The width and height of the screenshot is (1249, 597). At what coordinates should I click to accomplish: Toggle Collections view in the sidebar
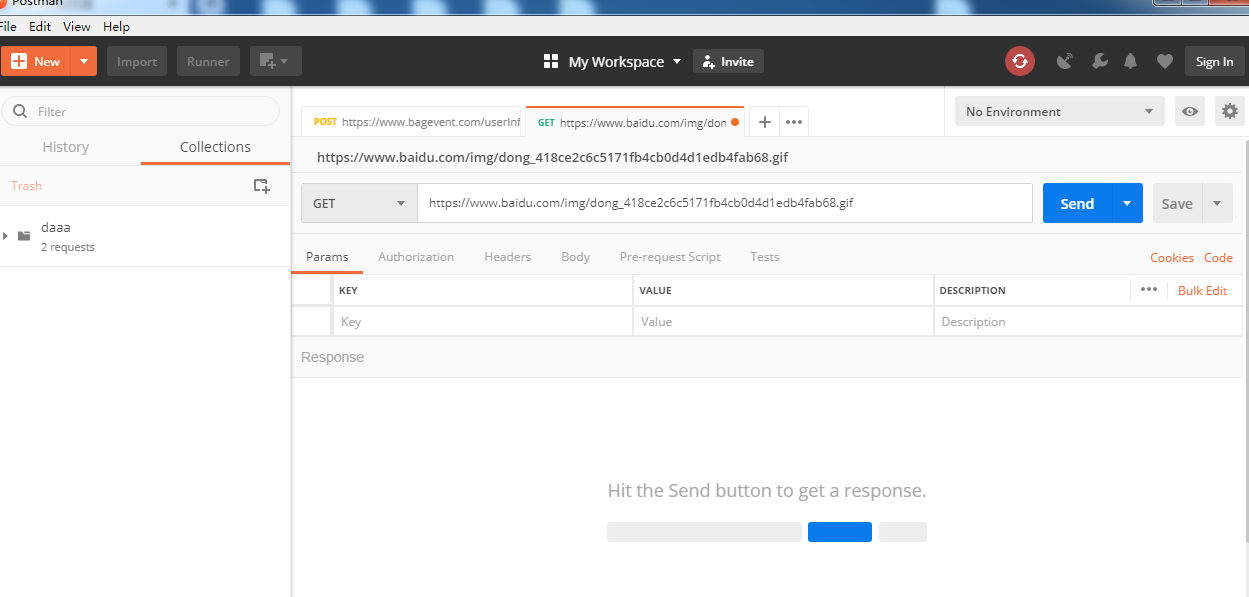click(214, 146)
